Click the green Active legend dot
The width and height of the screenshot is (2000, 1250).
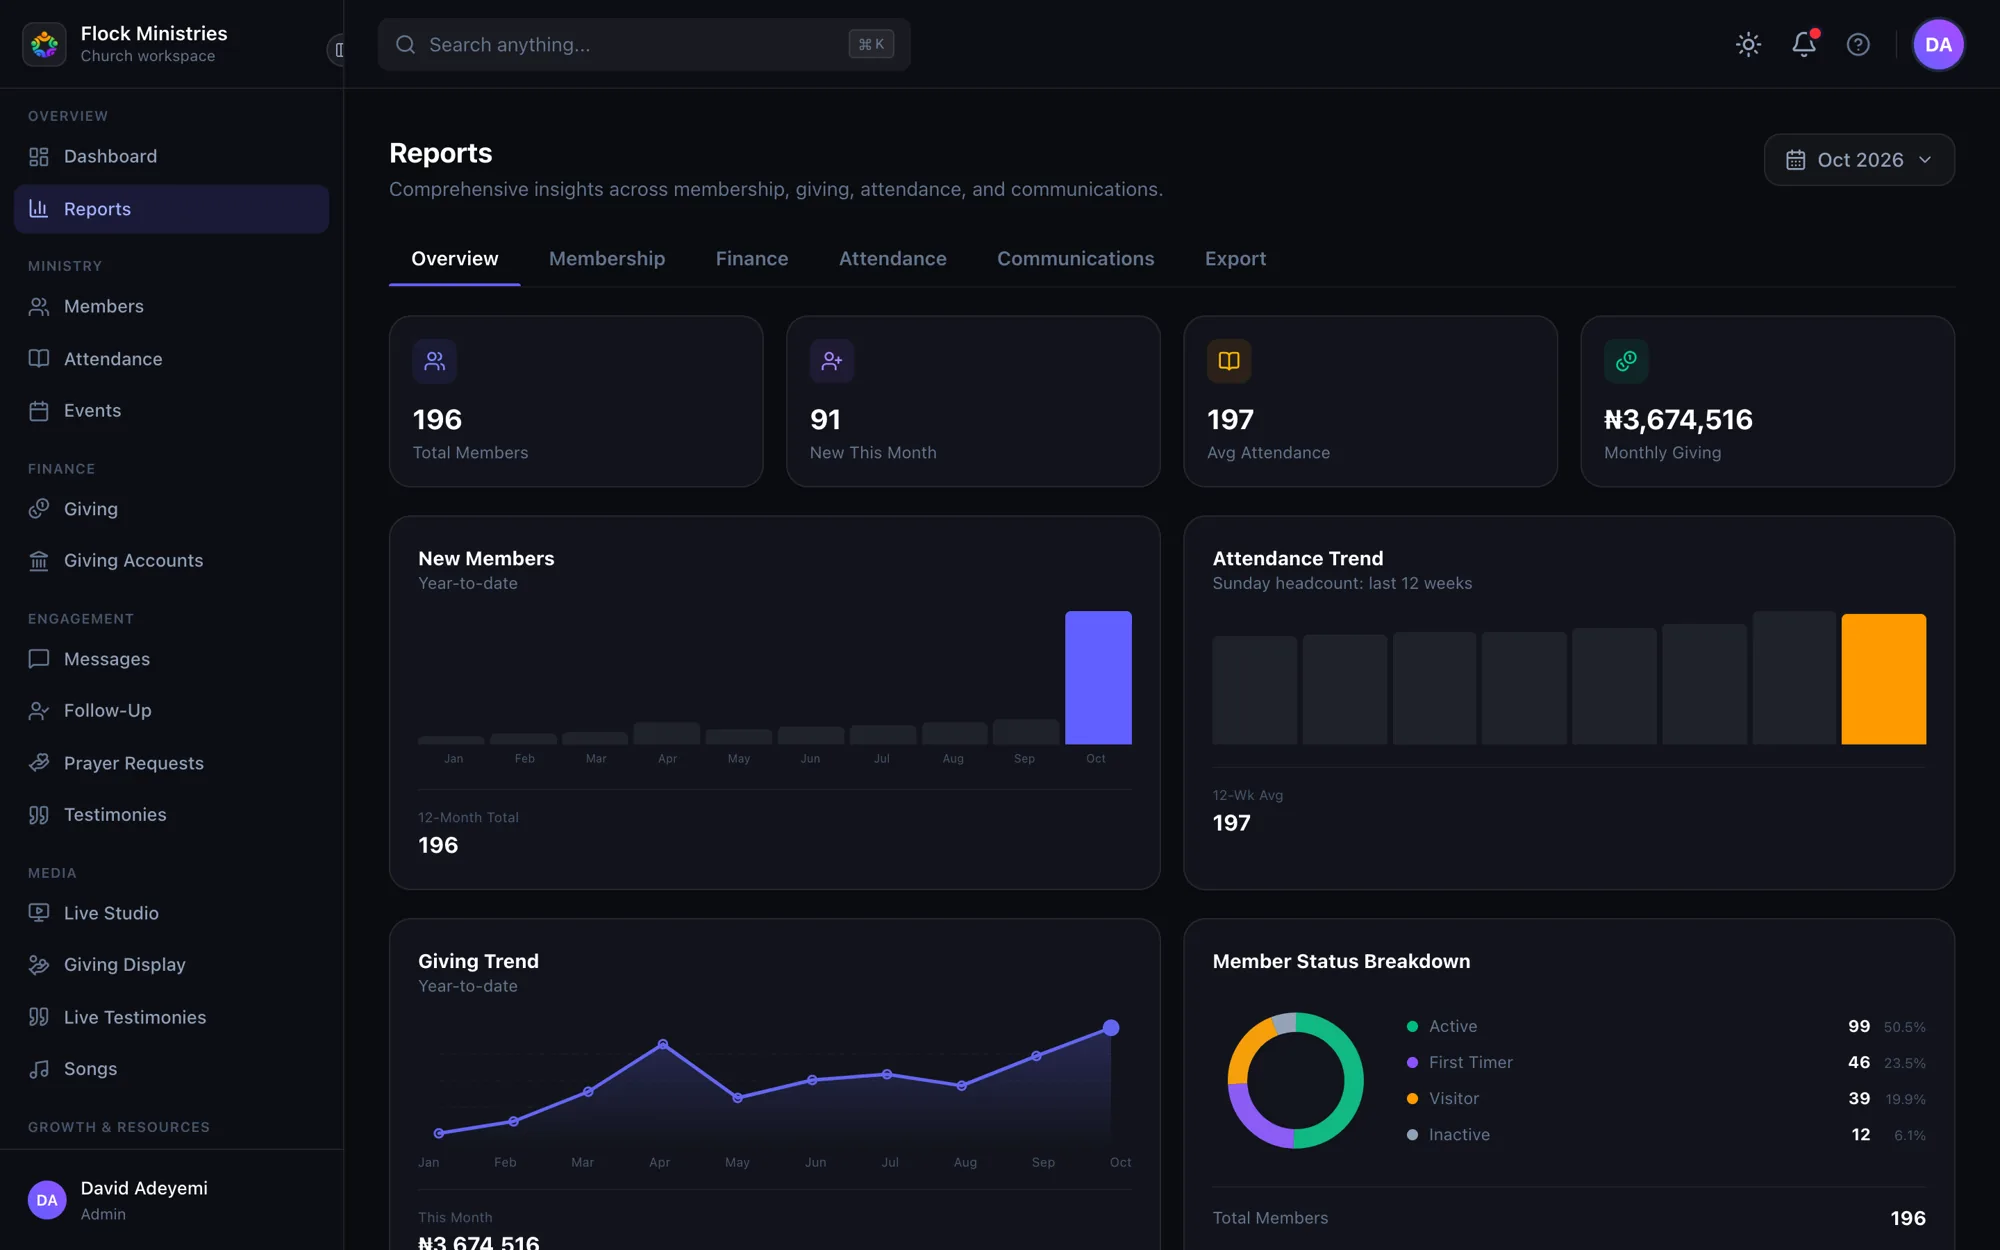tap(1412, 1026)
